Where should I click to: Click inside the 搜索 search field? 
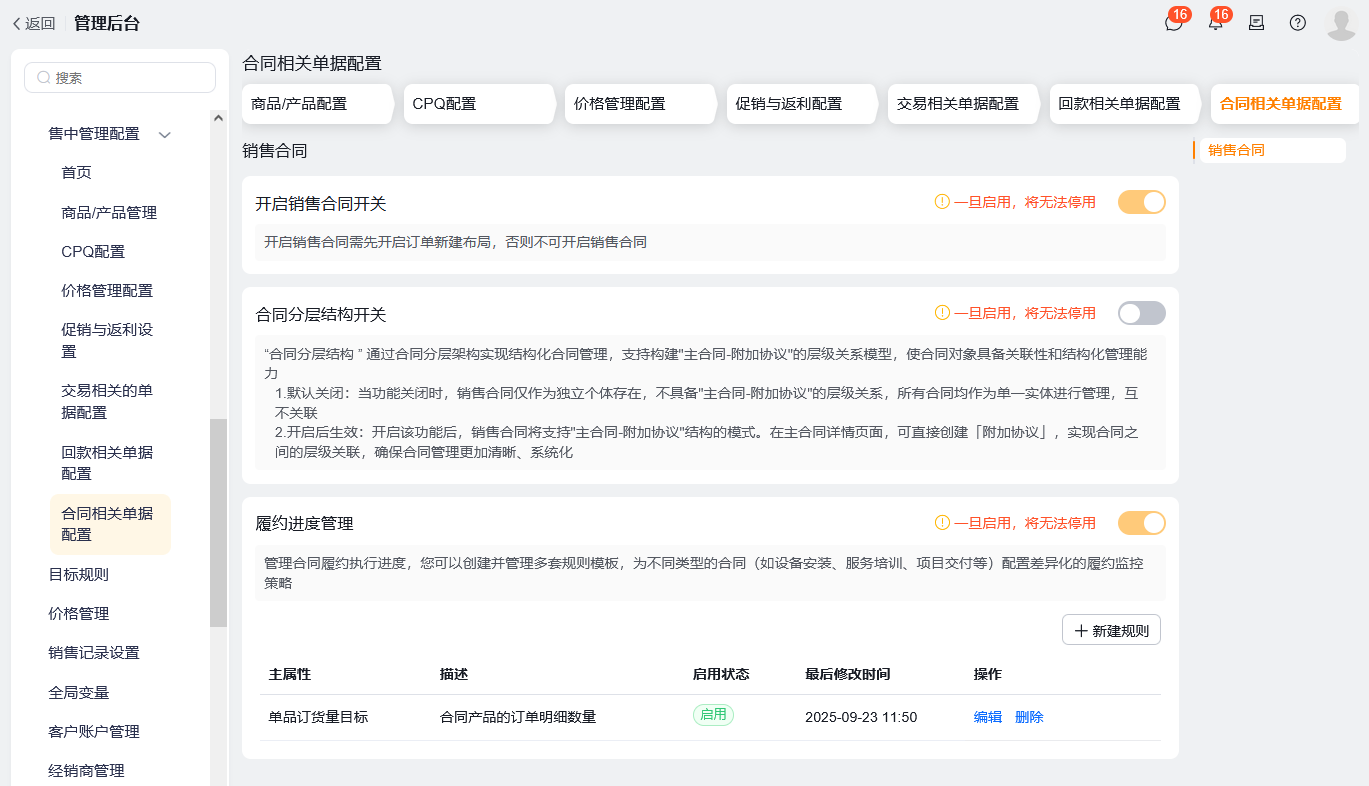click(x=120, y=77)
